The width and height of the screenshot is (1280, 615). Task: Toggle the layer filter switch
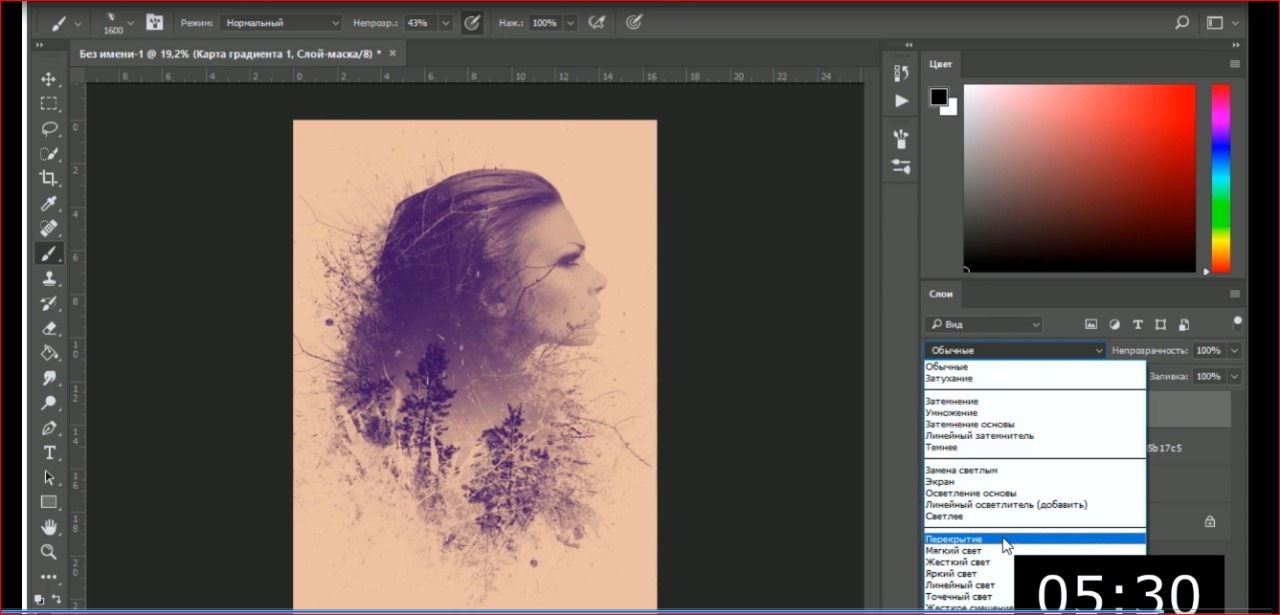coord(1237,323)
